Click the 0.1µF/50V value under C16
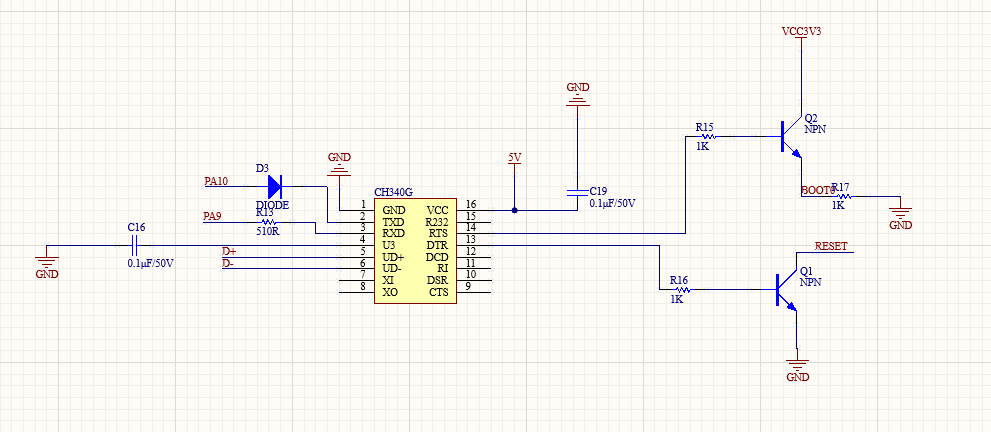The image size is (991, 432). click(x=150, y=263)
